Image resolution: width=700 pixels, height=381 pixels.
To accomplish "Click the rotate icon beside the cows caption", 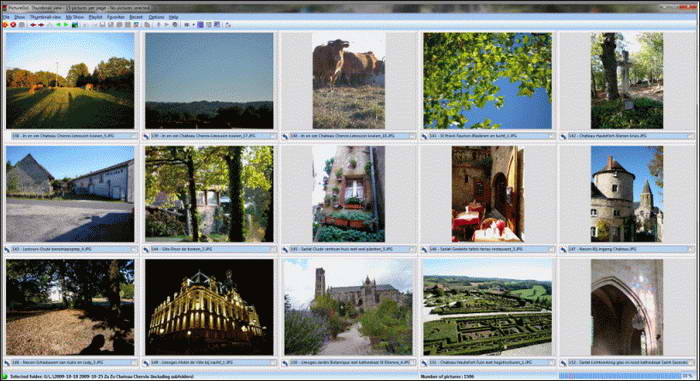I will pos(285,136).
